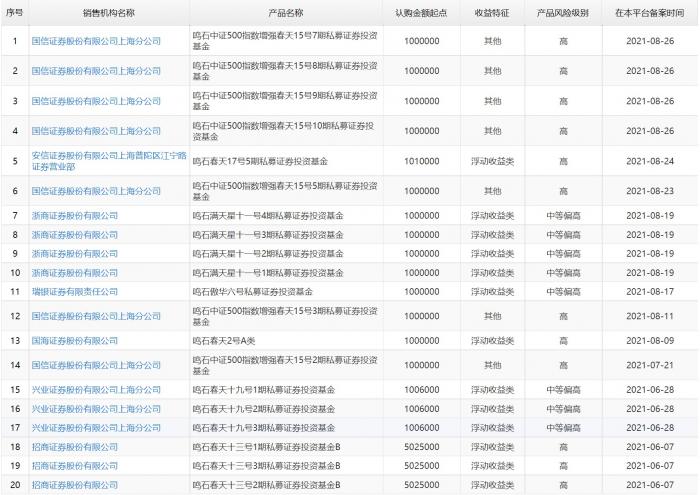Image resolution: width=700 pixels, height=495 pixels.
Task: Select product 鸣石满天星十一号4期私募证券投资基金
Action: [268, 216]
